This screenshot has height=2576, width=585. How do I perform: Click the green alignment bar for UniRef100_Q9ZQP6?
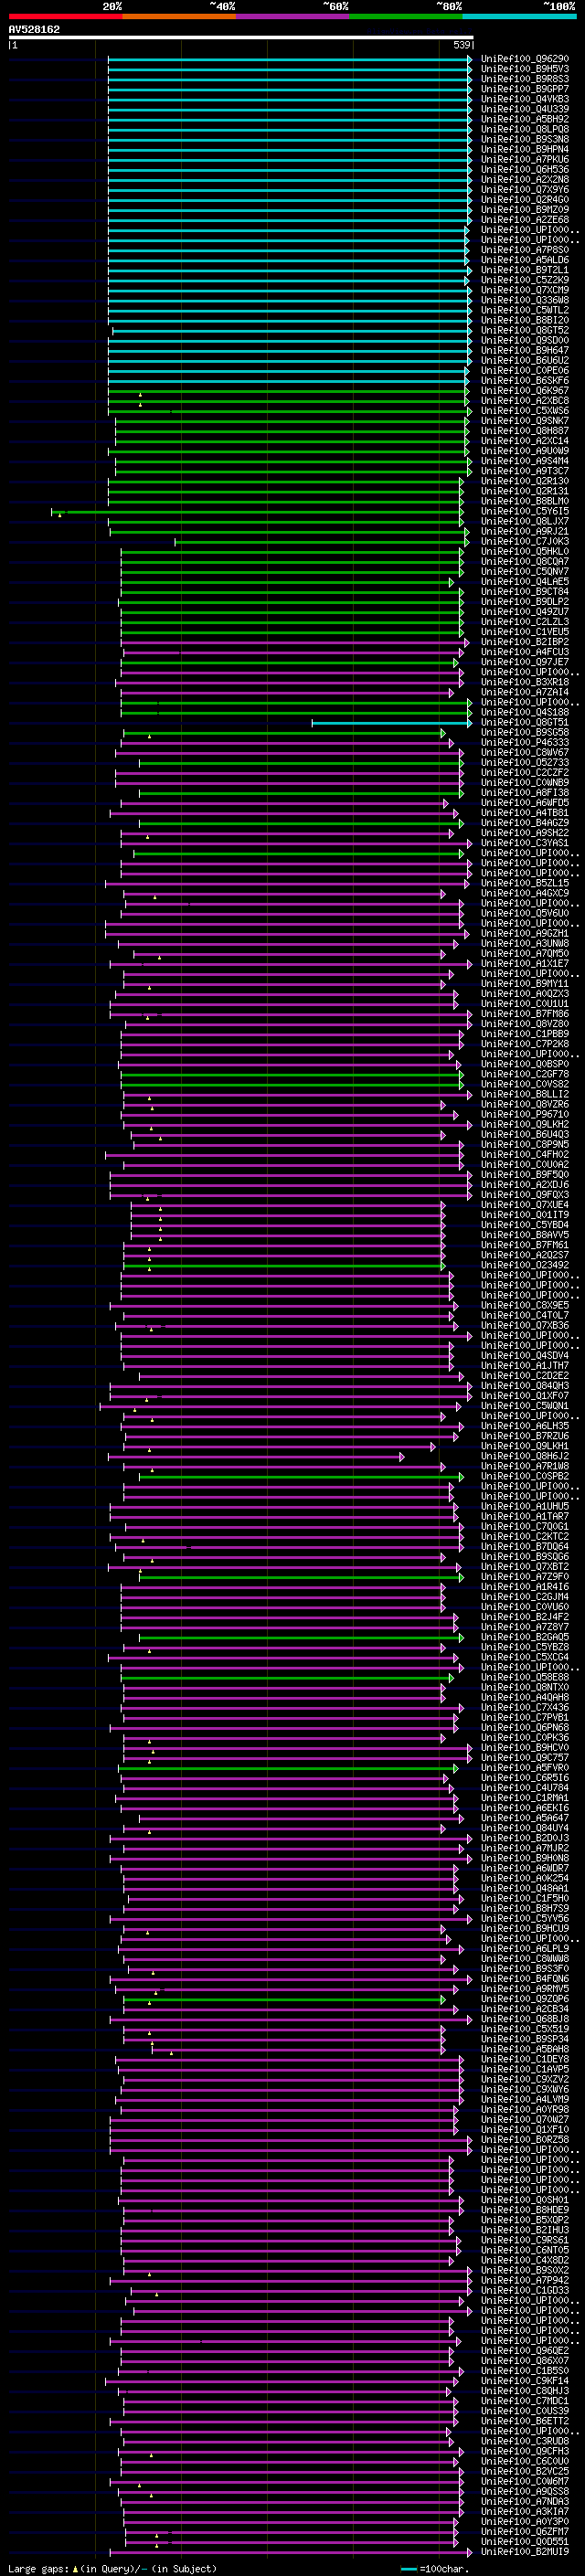pos(284,2000)
